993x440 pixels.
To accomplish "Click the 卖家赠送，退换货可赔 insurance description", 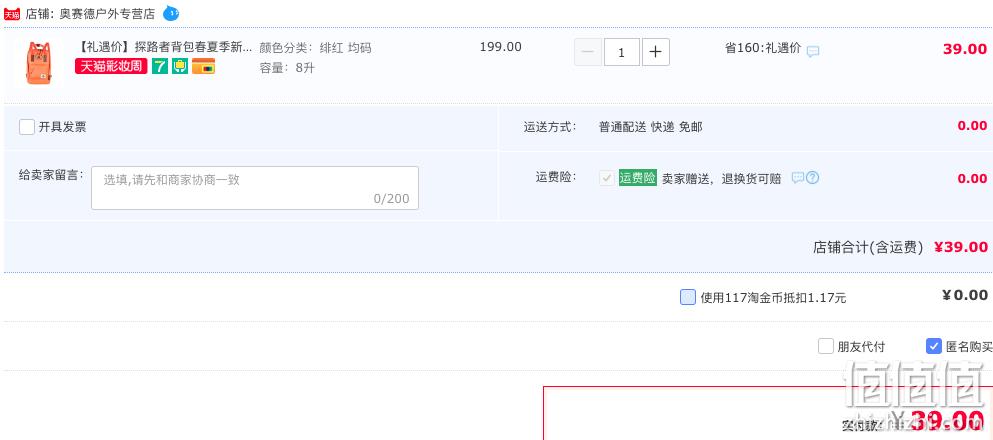I will pyautogui.click(x=721, y=179).
